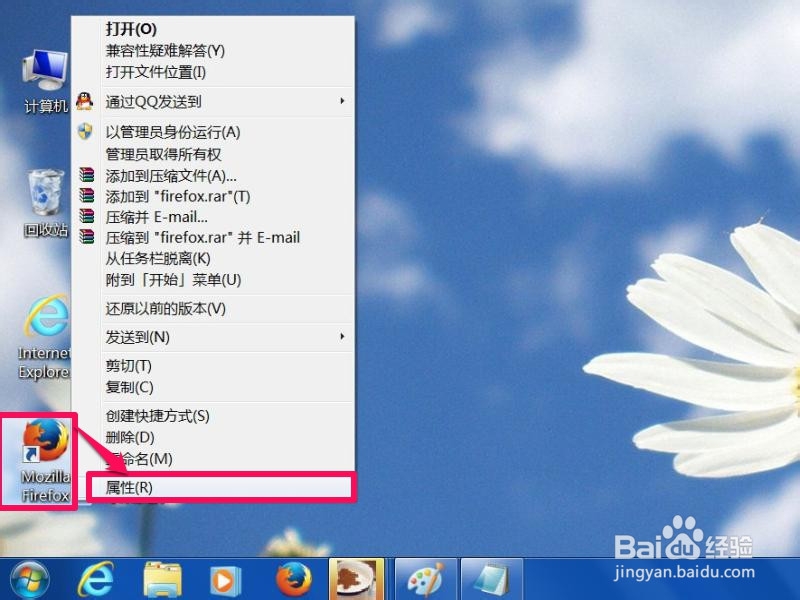Select 压缩到 "firefox.rar" 并 E-mail entry
This screenshot has height=600, width=800.
(203, 237)
